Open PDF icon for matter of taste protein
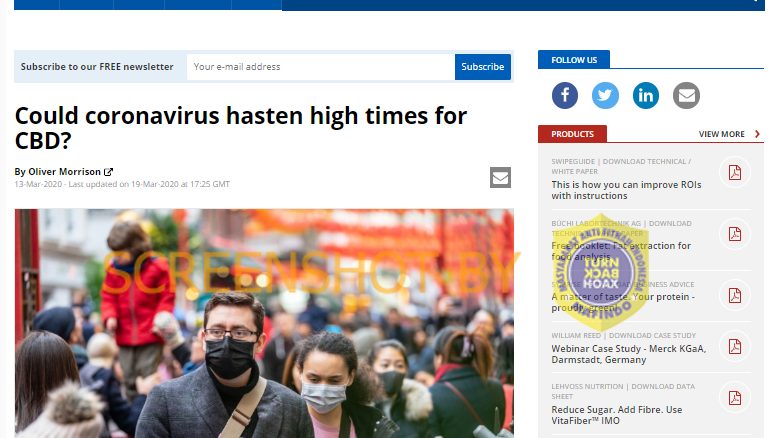Screen dimensions: 773x438 [735, 295]
